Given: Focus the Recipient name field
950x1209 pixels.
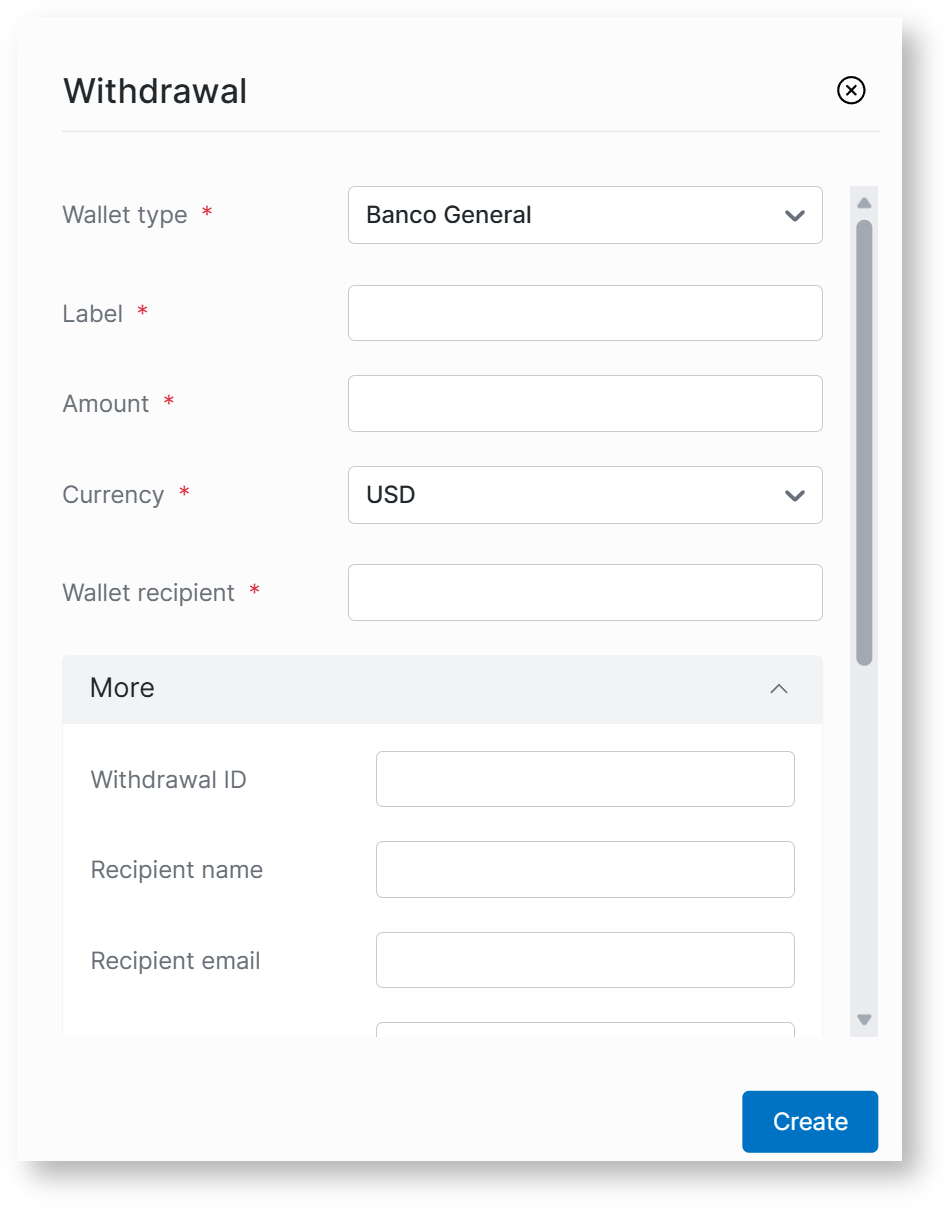Looking at the screenshot, I should (x=584, y=870).
